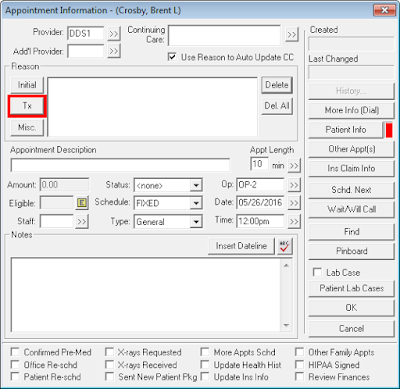Run spell check on notes

(285, 246)
